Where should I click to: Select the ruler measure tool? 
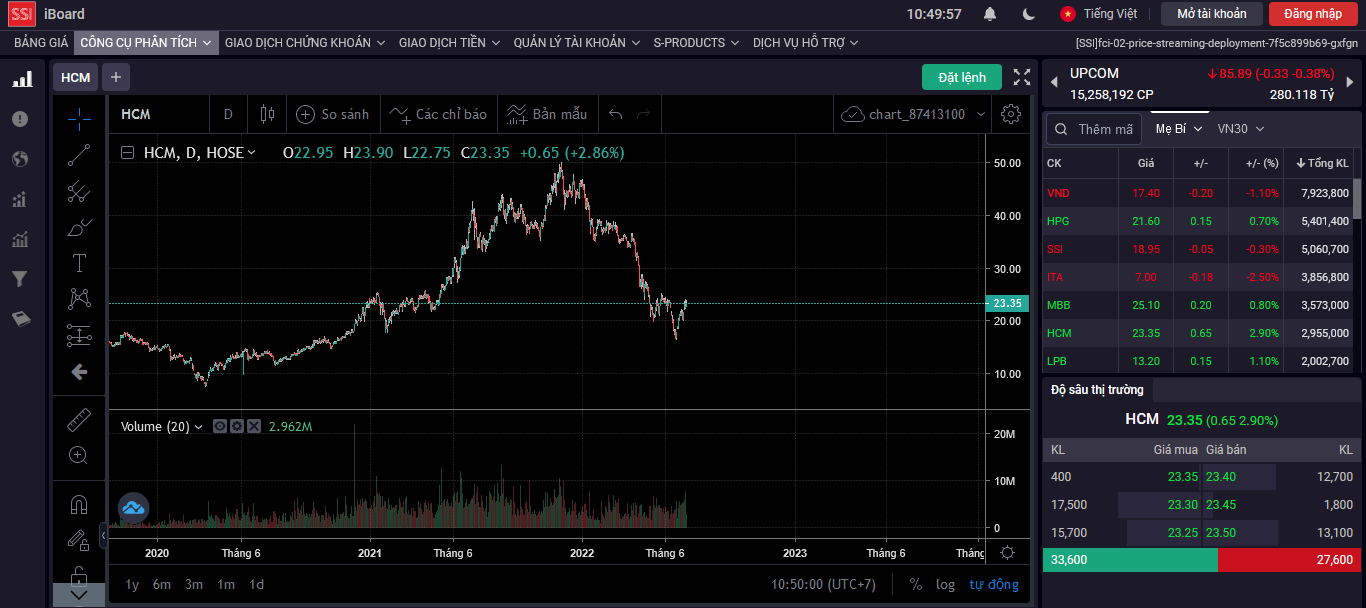point(79,419)
